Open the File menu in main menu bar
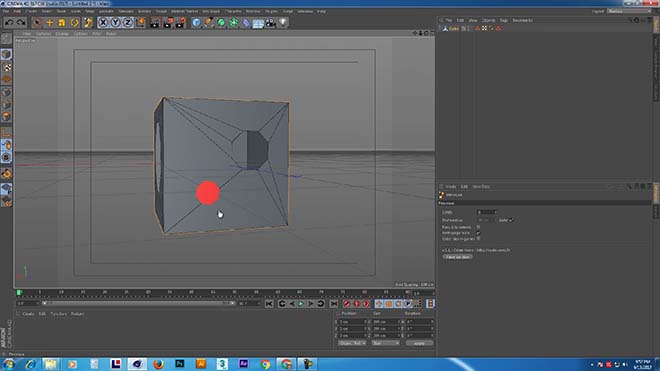The width and height of the screenshot is (660, 371). (6, 11)
